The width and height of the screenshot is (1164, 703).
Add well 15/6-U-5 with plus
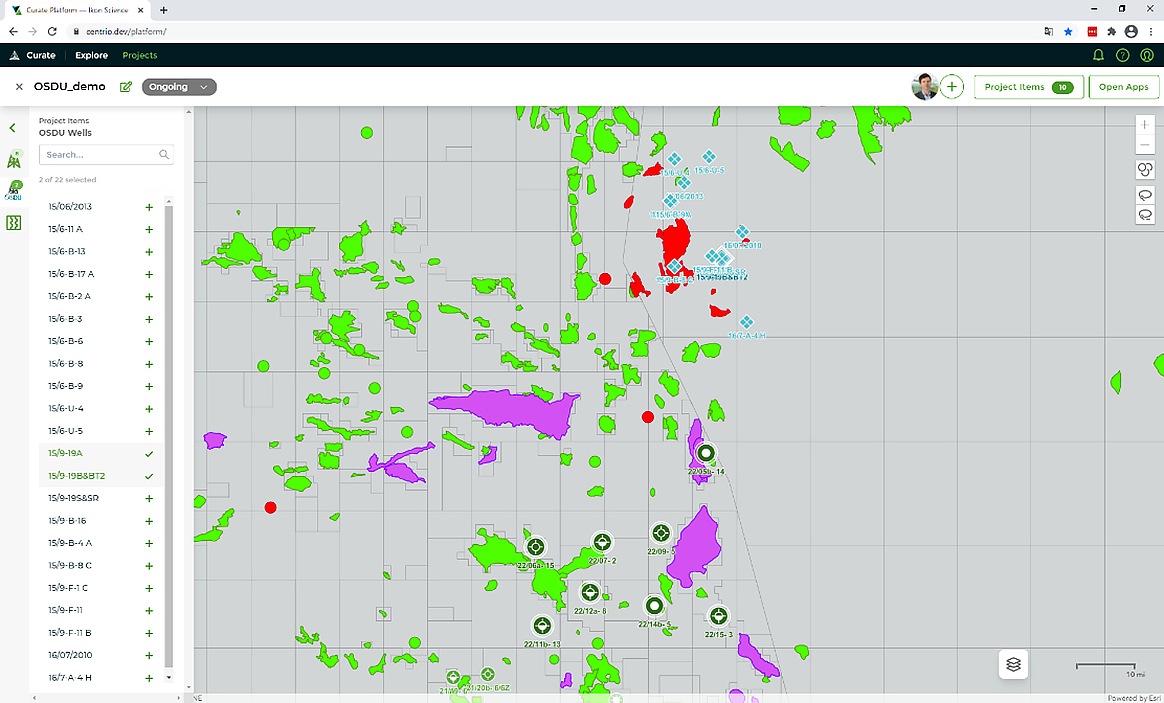(x=149, y=431)
